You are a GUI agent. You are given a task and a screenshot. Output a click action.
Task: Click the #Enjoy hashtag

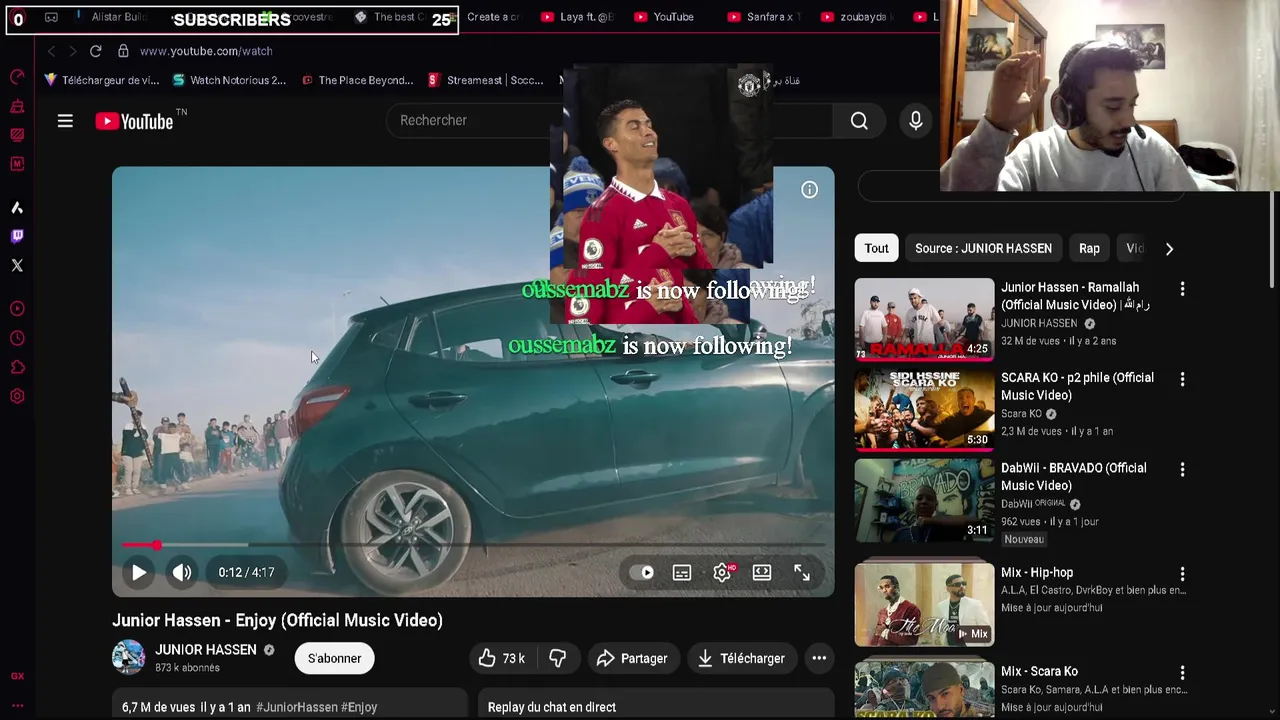point(359,707)
